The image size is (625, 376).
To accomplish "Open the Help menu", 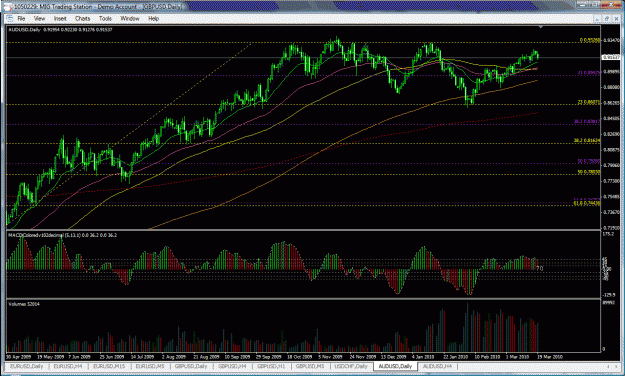I will 153,18.
